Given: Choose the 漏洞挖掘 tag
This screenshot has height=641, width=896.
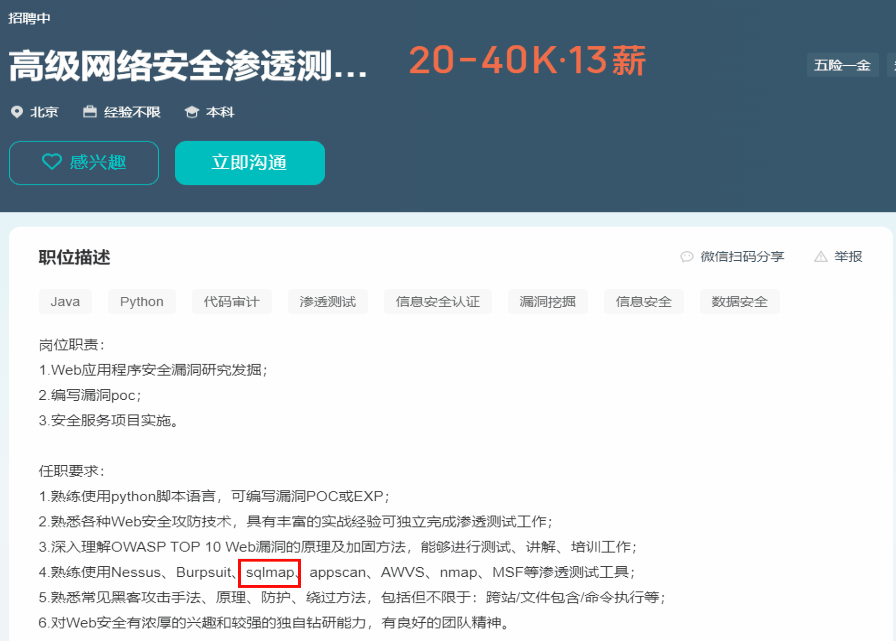Looking at the screenshot, I should (x=548, y=302).
